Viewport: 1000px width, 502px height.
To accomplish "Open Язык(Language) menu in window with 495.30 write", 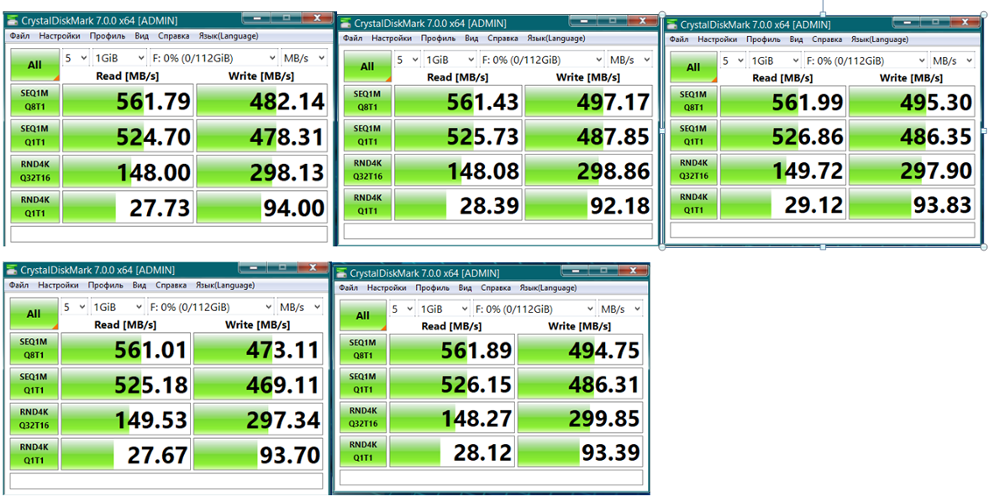I will pos(881,40).
